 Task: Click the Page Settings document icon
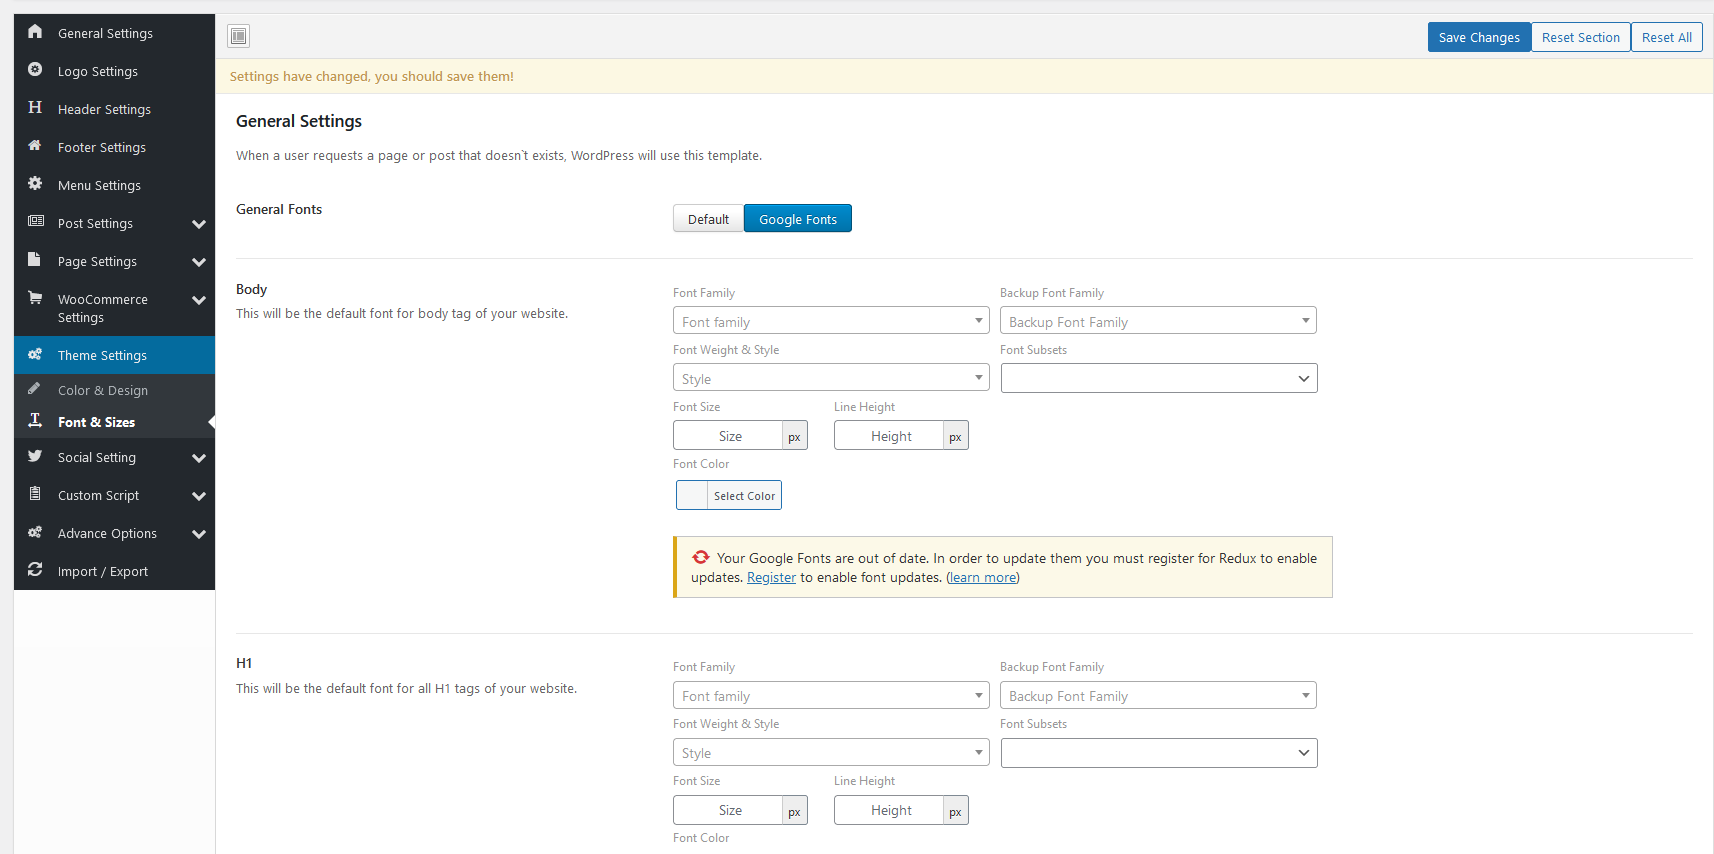pos(35,260)
